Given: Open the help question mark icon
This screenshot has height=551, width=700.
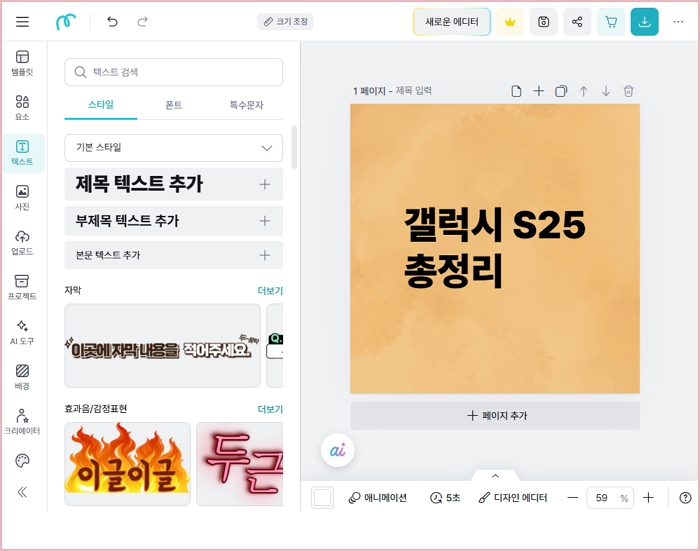Looking at the screenshot, I should click(685, 497).
